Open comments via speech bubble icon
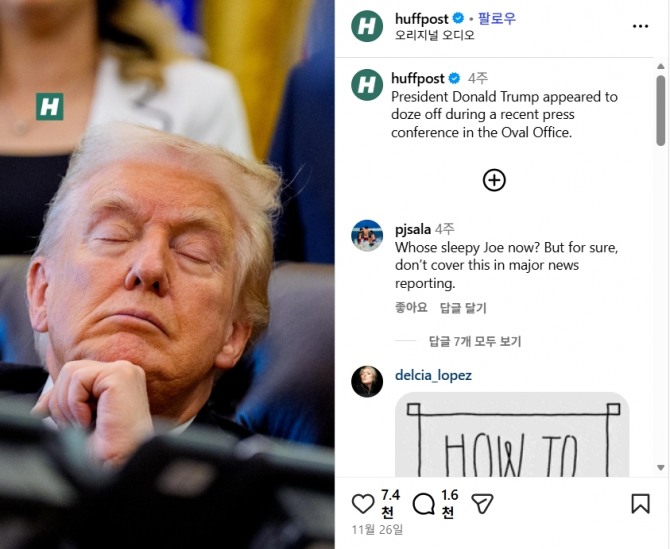Screen dimensions: 670x549 pos(423,504)
